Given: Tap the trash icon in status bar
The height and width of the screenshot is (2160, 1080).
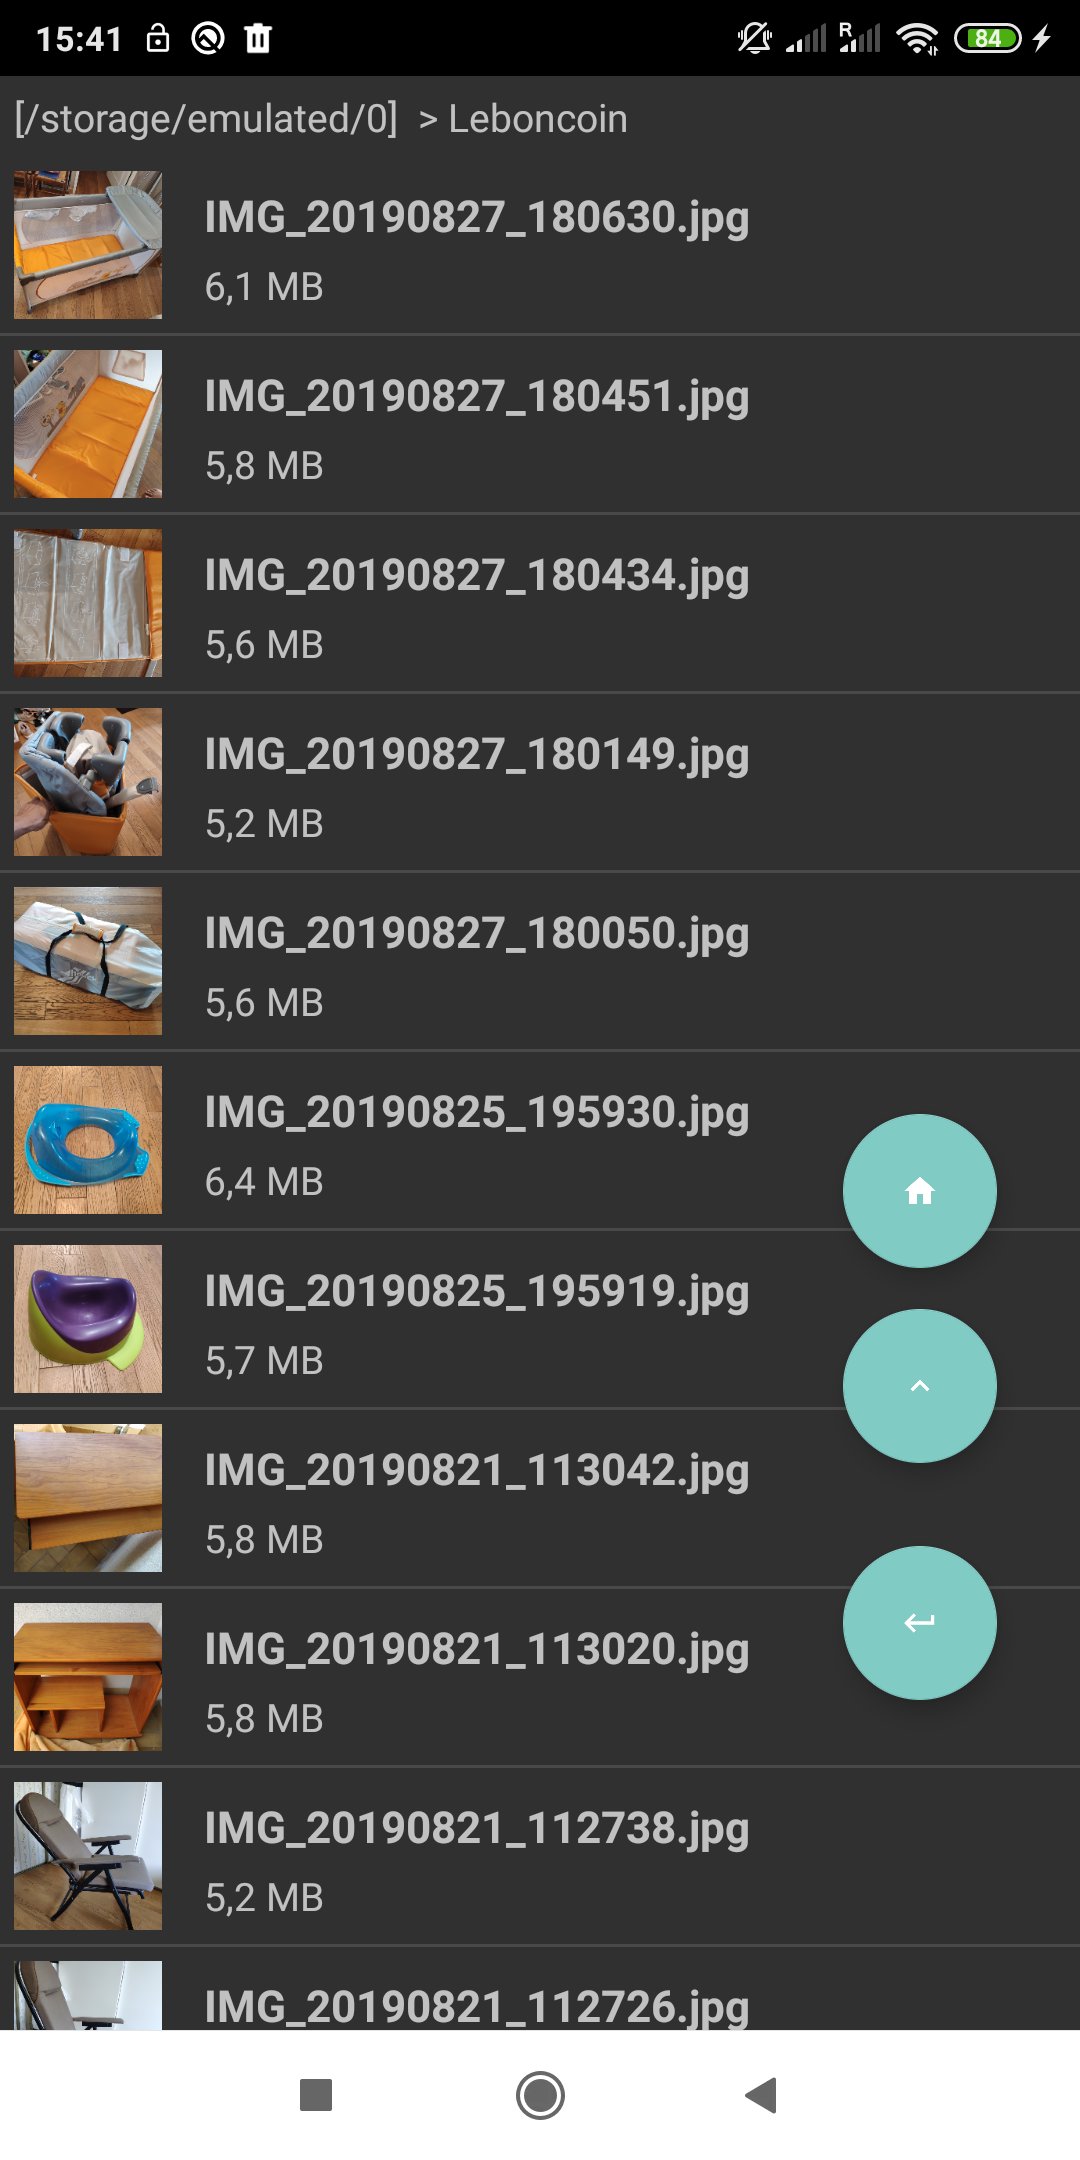Looking at the screenshot, I should [x=258, y=39].
